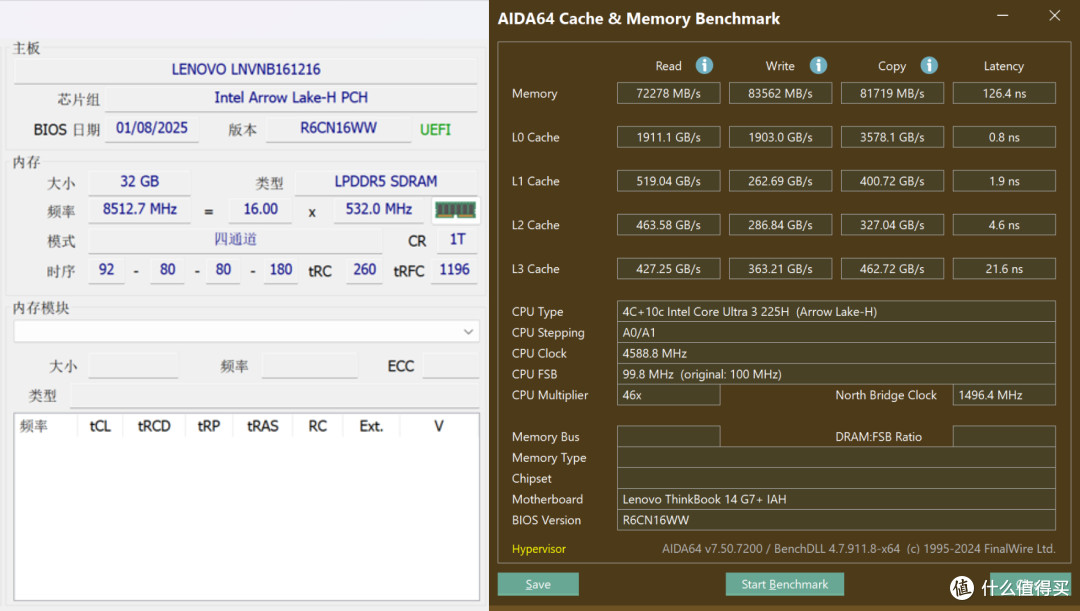Click the empty Memory Bus field
The width and height of the screenshot is (1080, 611).
point(668,437)
